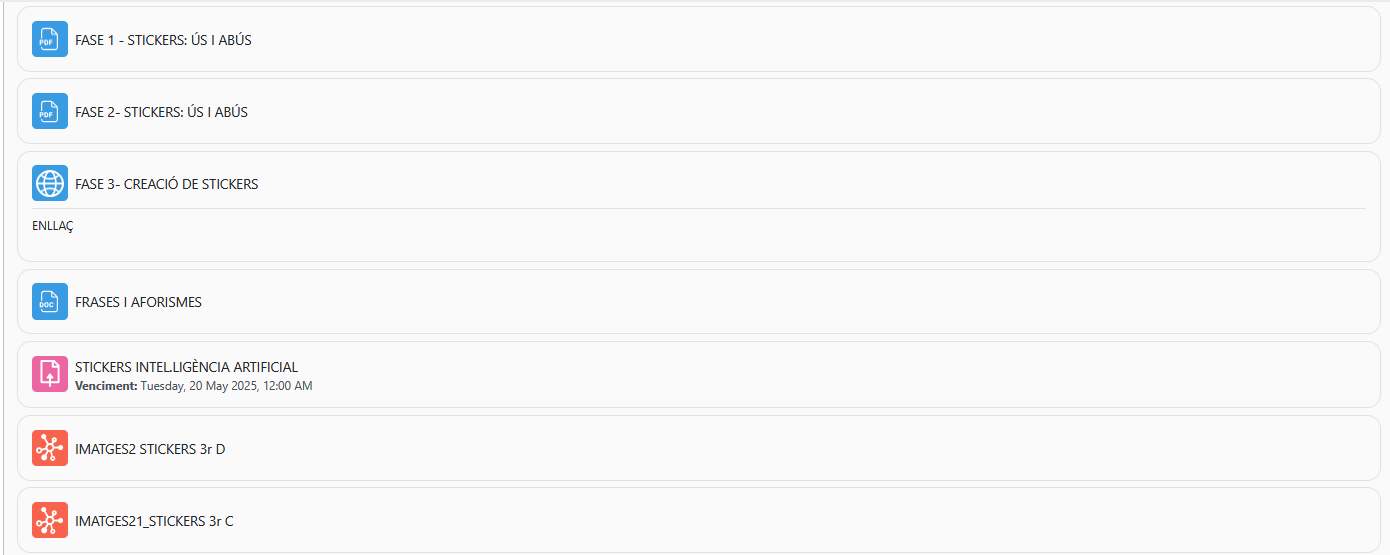Open the FRASES I AFORISMES document link

[x=138, y=302]
